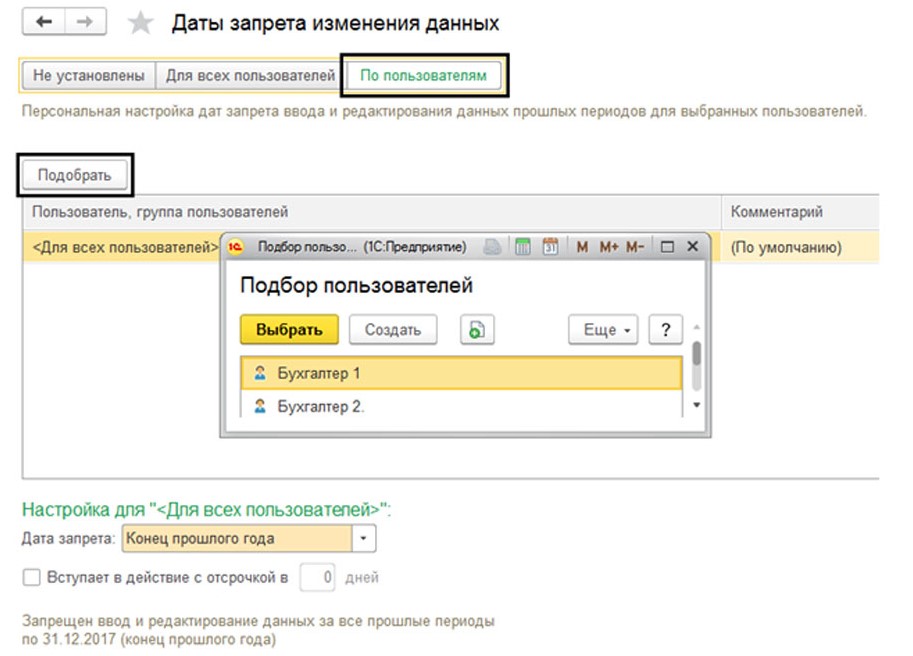The height and width of the screenshot is (656, 913).
Task: Click the M+ memory add button
Action: (610, 247)
